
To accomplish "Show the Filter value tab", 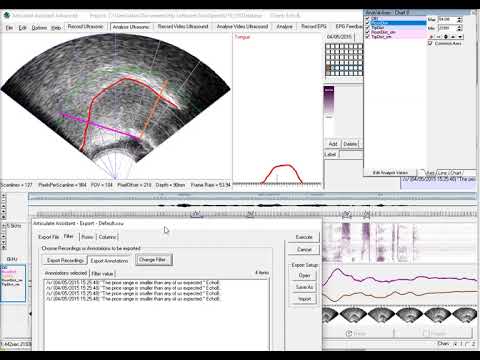I will [102, 274].
